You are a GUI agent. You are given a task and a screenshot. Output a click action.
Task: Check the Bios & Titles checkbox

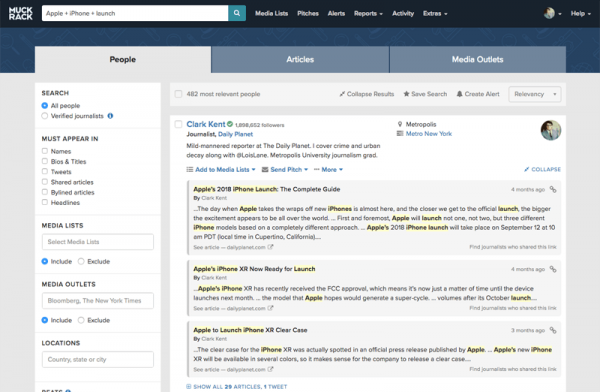(x=45, y=161)
